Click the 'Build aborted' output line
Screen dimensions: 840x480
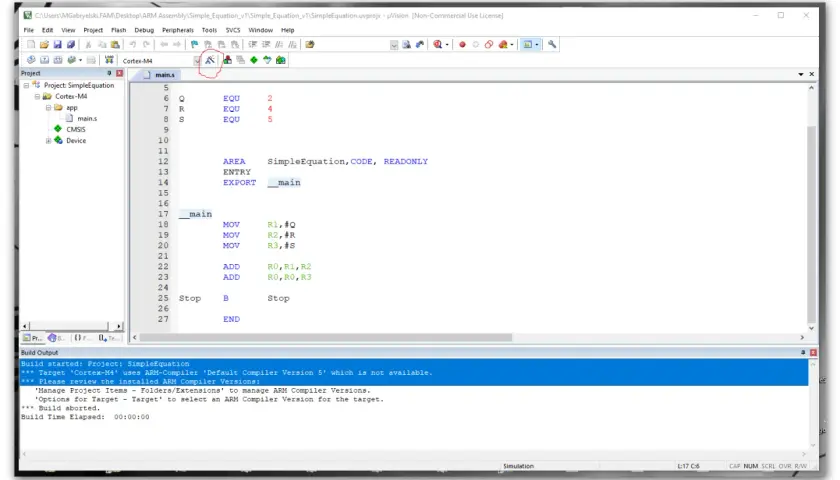tap(61, 408)
